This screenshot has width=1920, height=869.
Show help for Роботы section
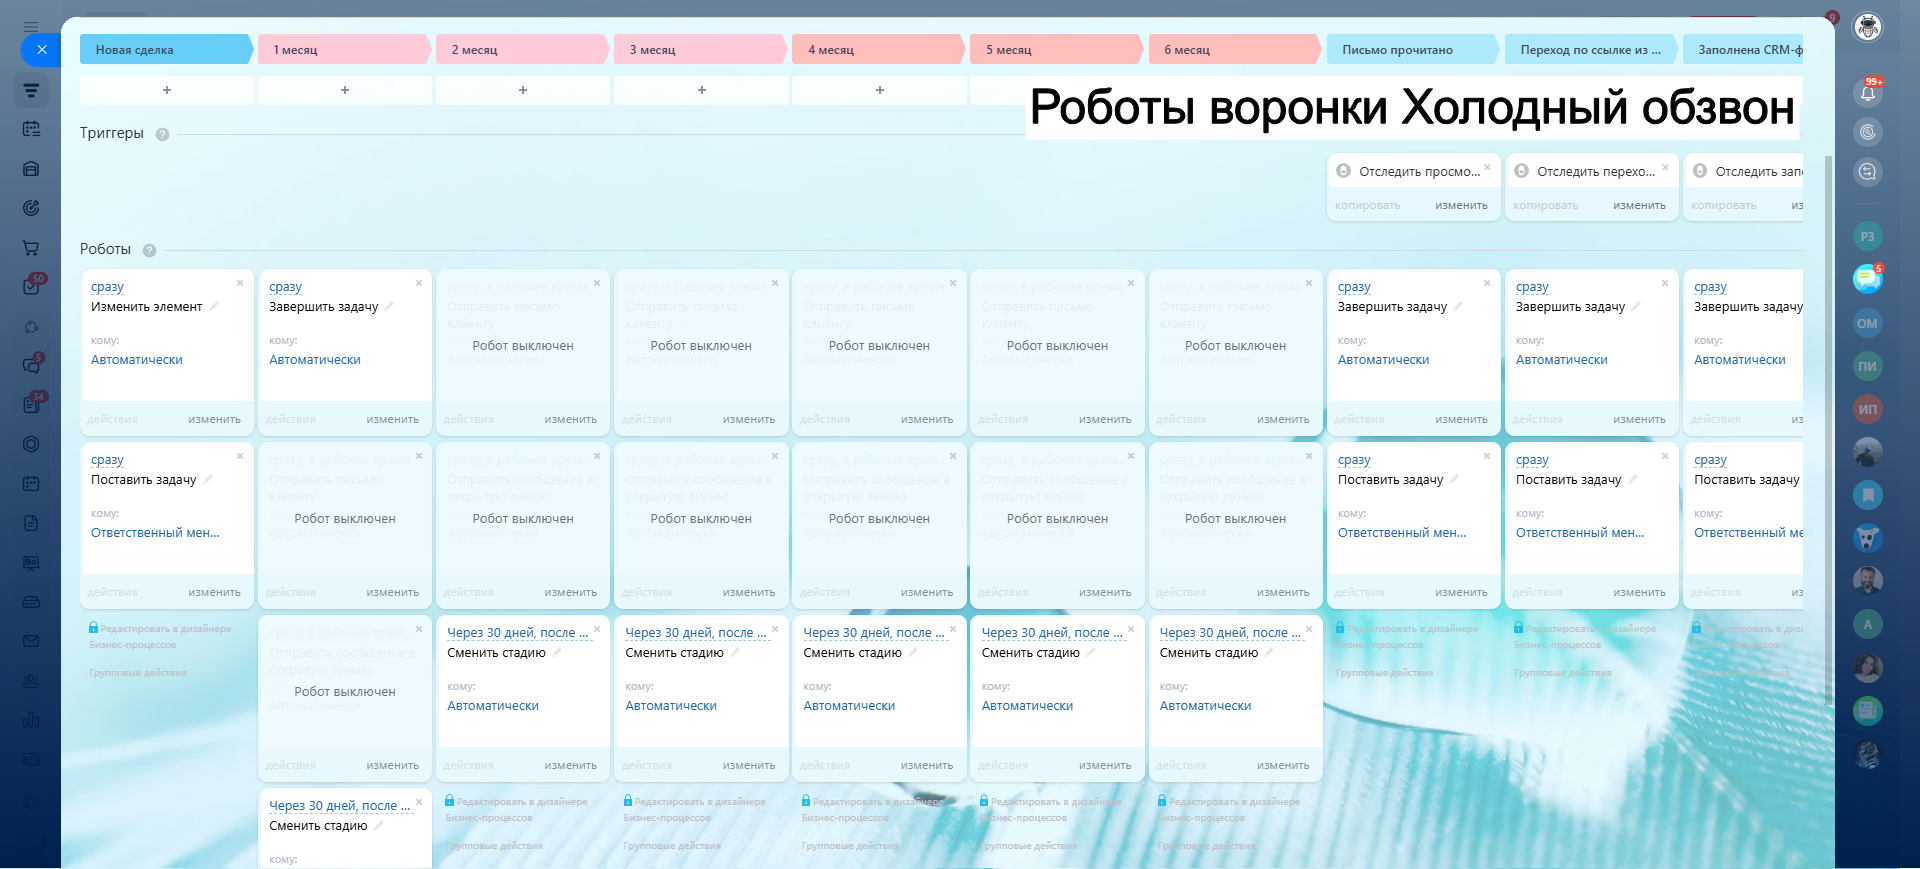pyautogui.click(x=149, y=250)
